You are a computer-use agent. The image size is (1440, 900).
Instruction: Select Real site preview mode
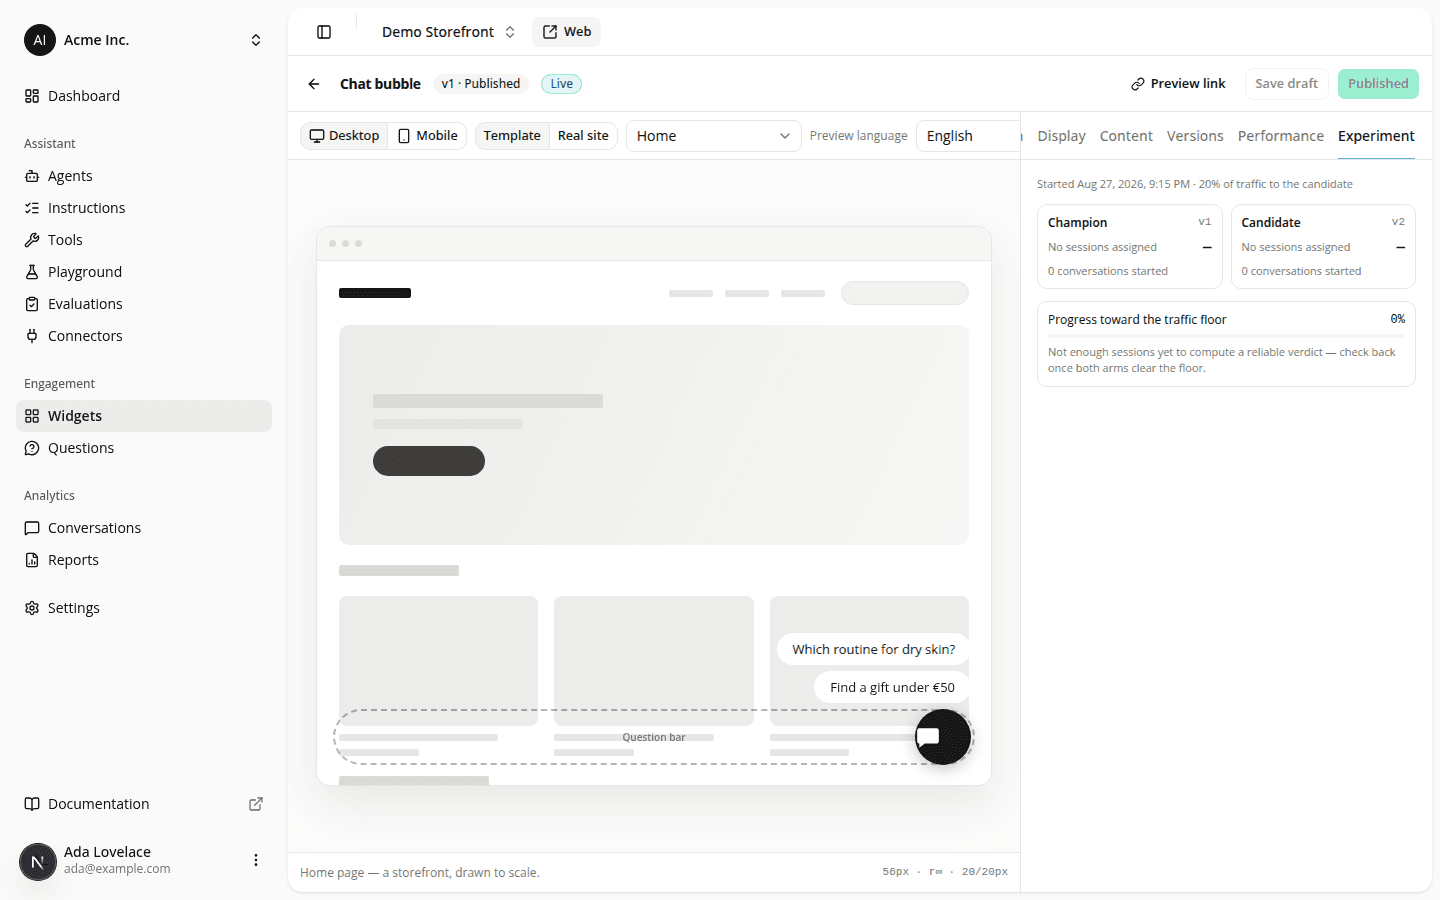pyautogui.click(x=583, y=136)
